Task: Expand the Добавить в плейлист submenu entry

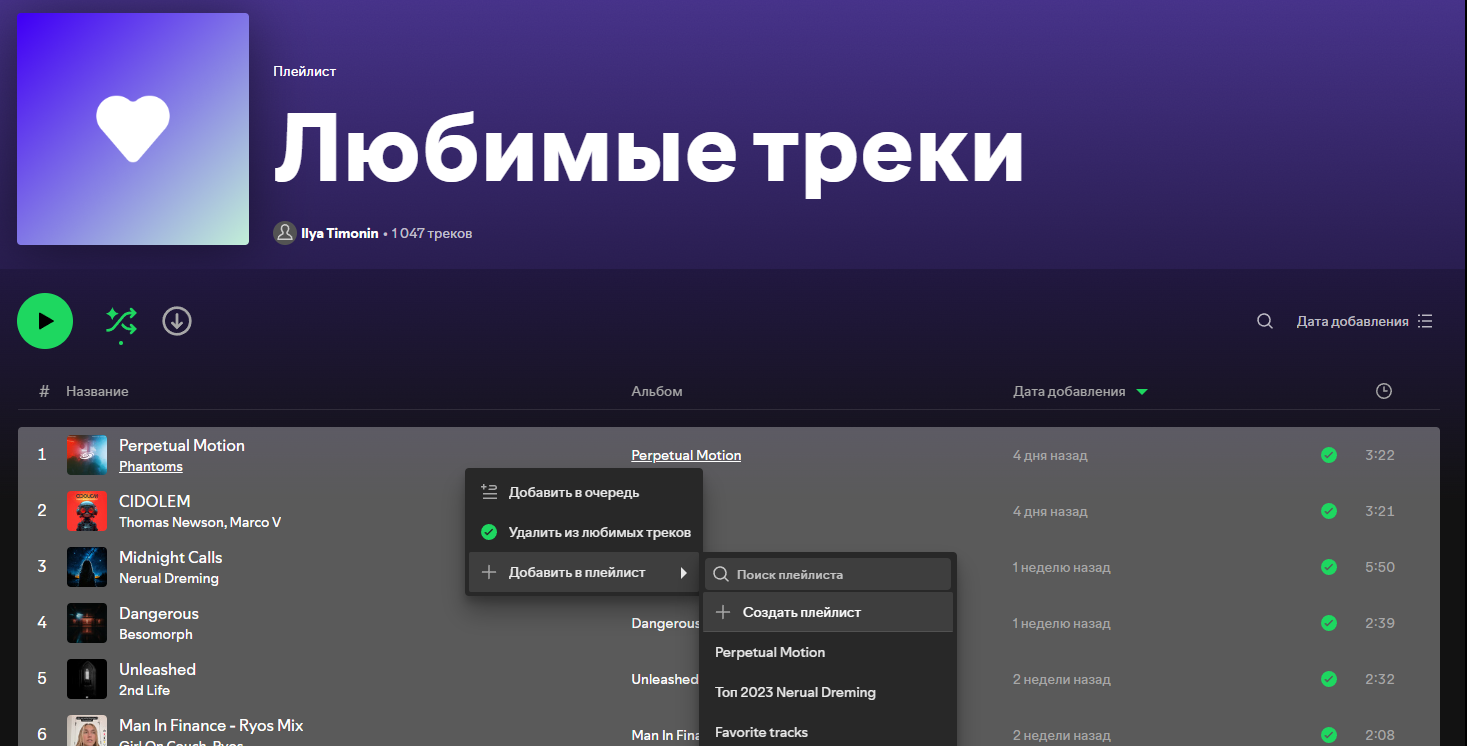Action: pyautogui.click(x=584, y=572)
